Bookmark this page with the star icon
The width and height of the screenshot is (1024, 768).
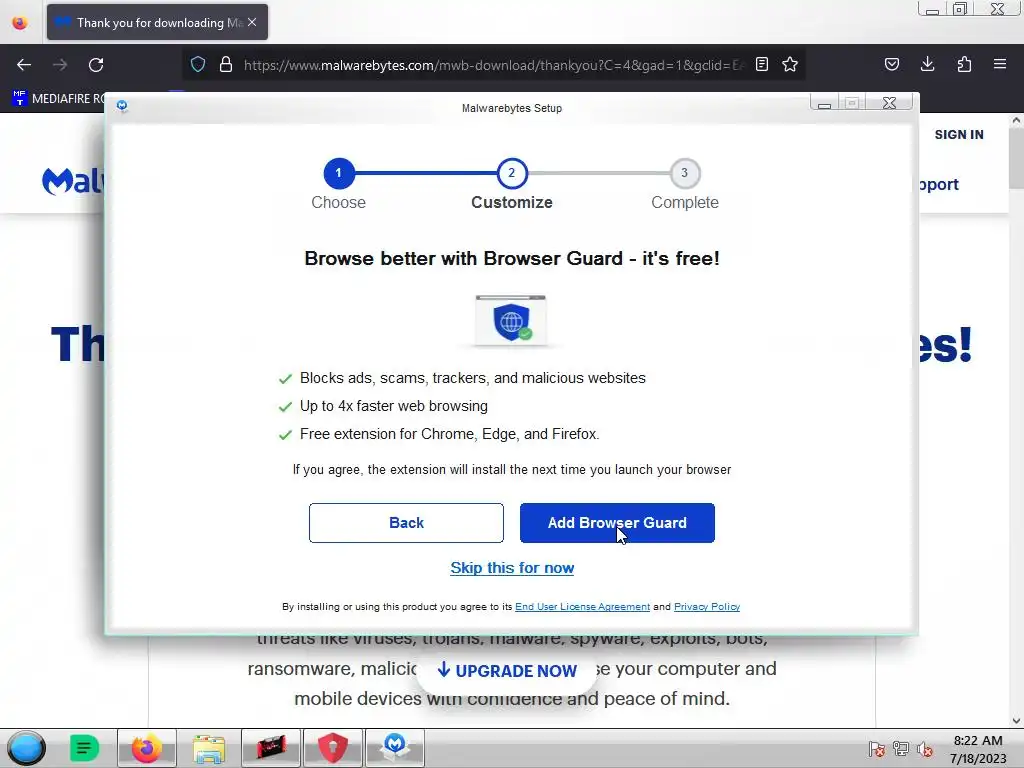(790, 64)
